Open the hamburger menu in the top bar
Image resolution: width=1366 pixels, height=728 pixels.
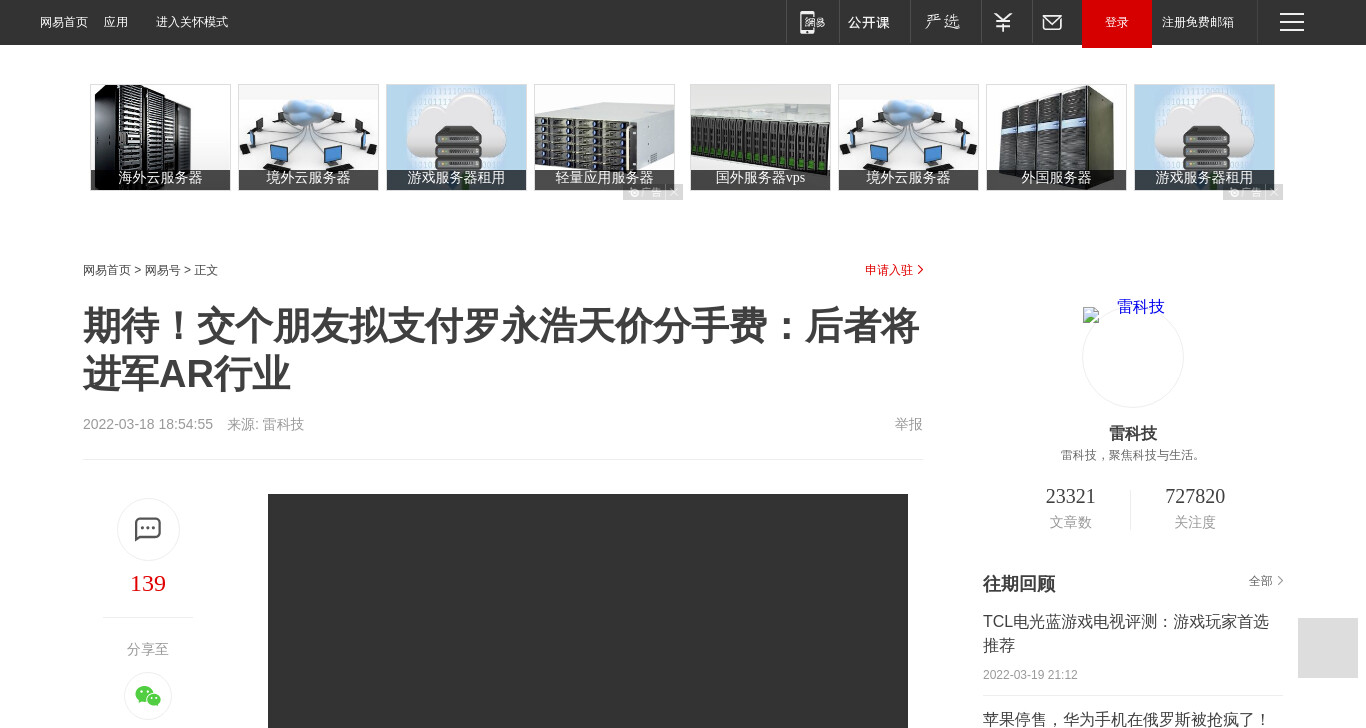tap(1292, 22)
